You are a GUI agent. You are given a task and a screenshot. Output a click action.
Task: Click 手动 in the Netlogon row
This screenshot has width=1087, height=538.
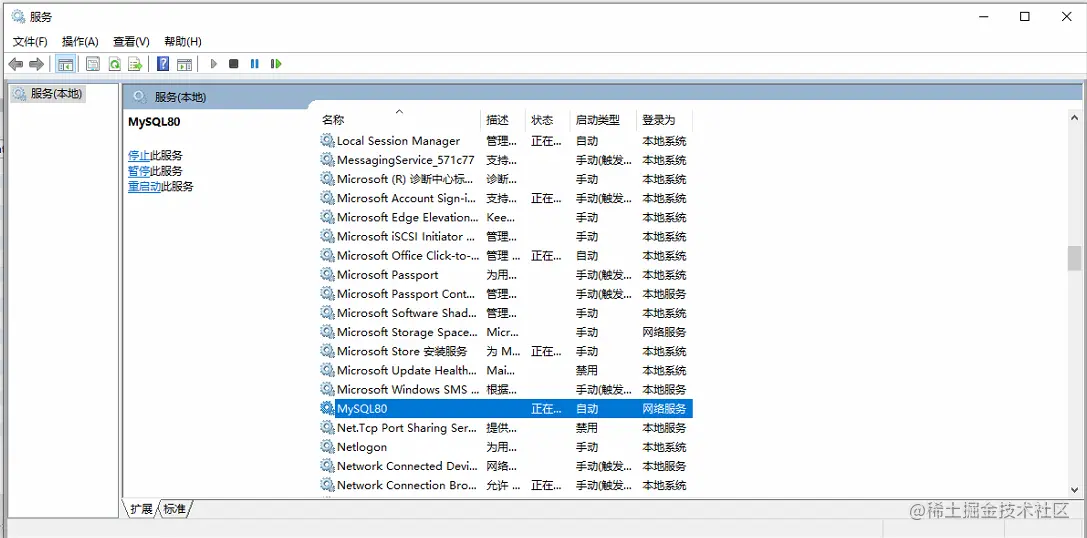point(586,446)
